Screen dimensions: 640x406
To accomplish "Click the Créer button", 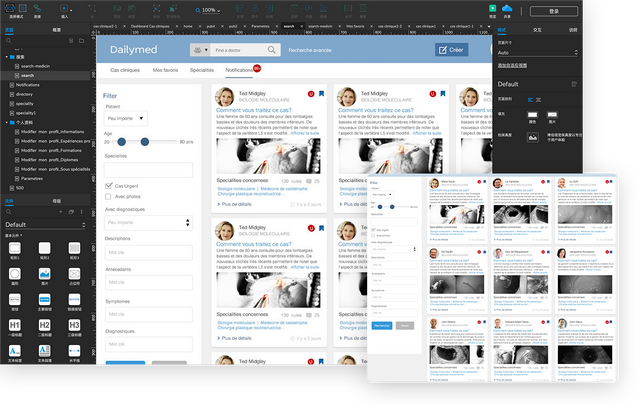I will (x=451, y=50).
